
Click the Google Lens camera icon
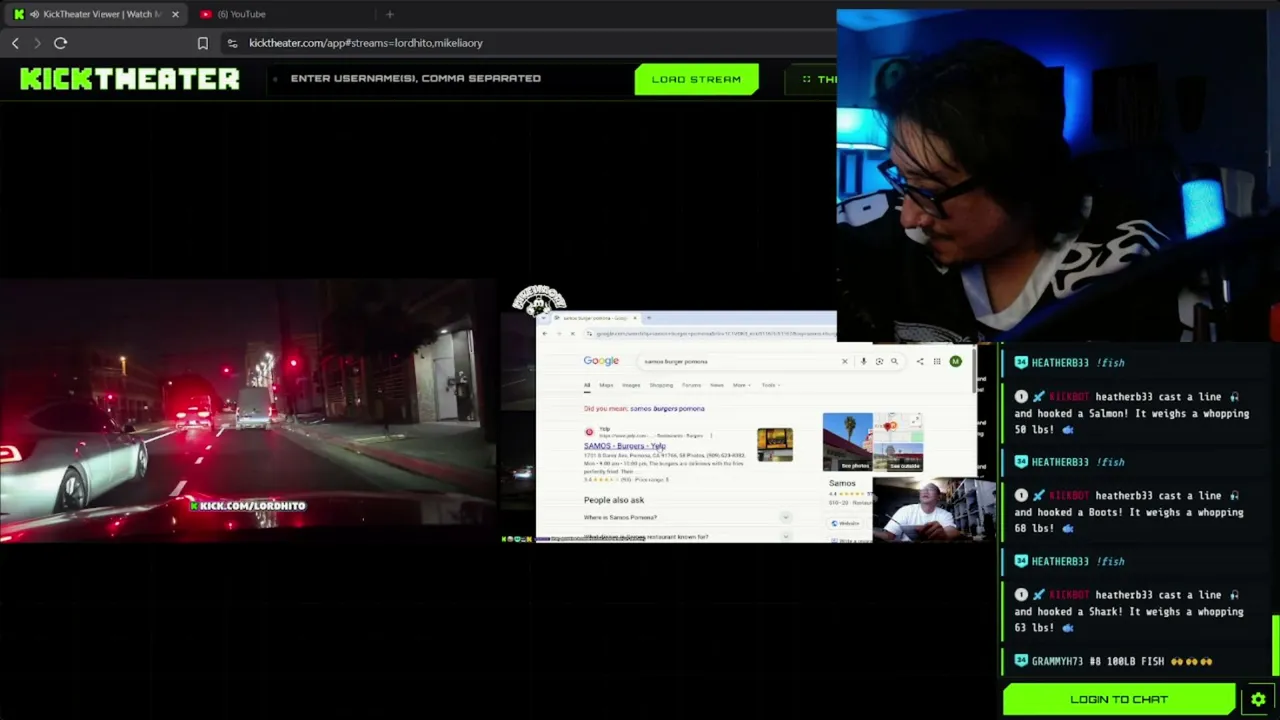point(879,361)
